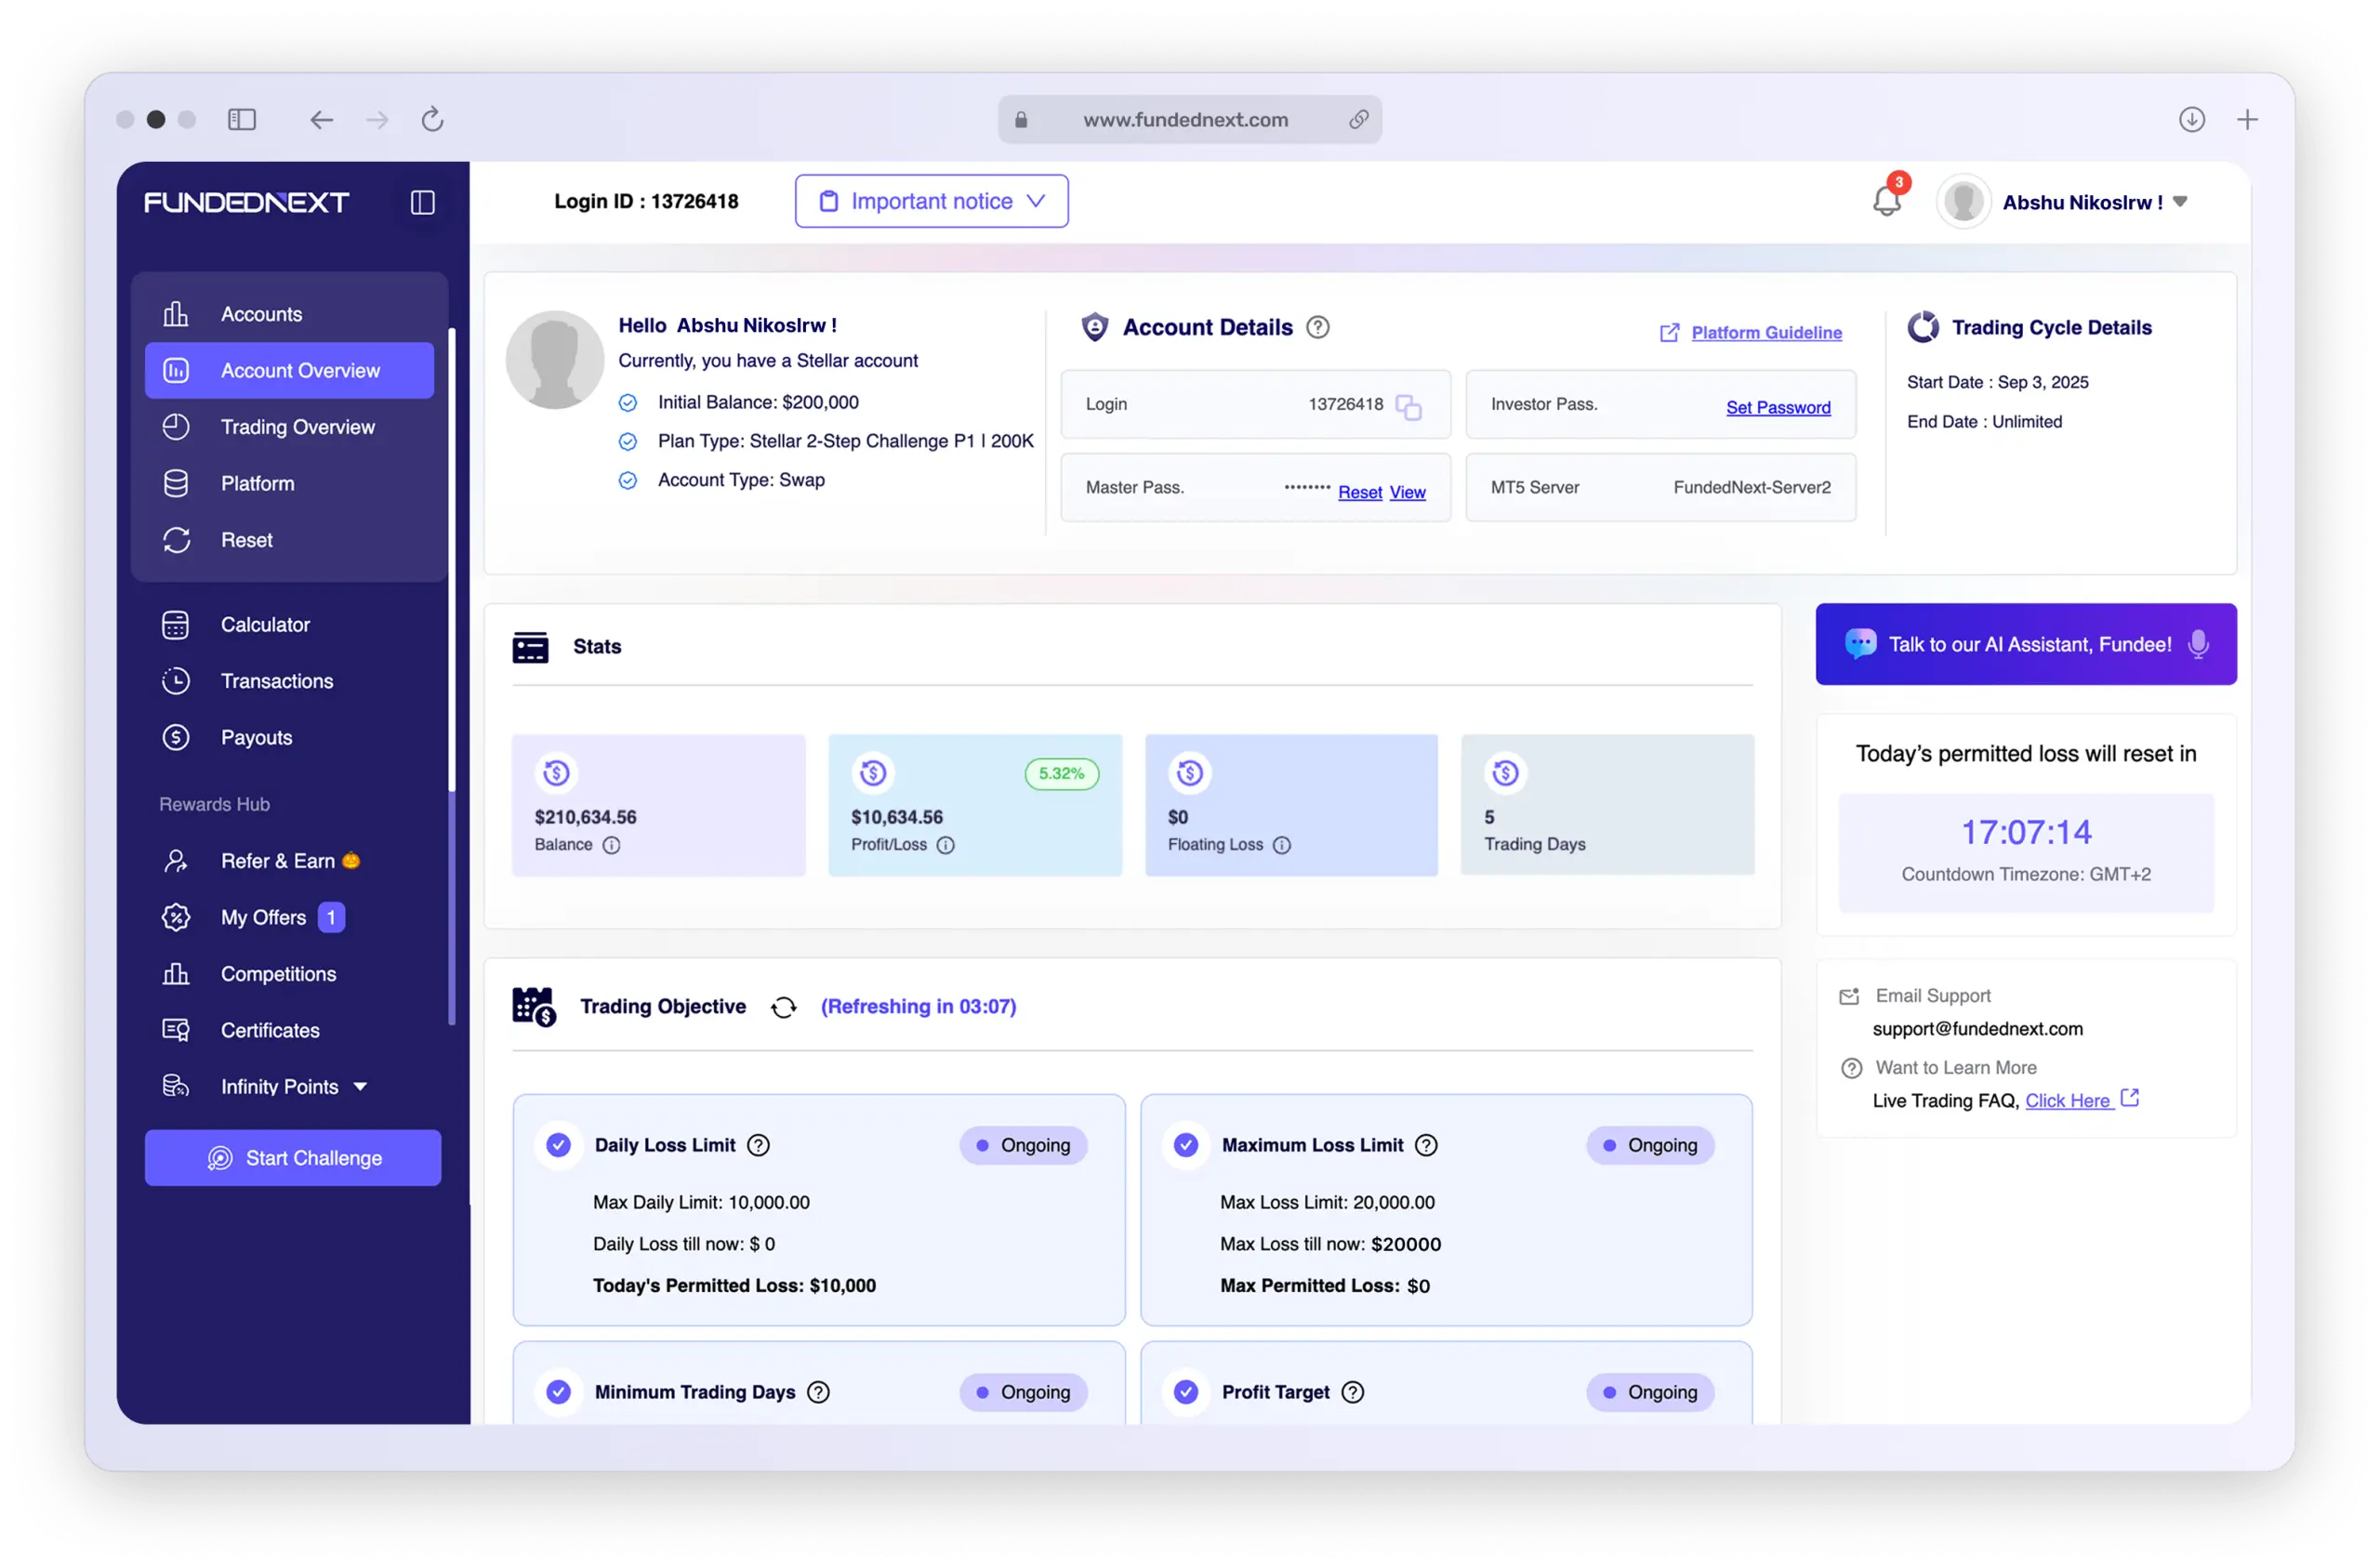The height and width of the screenshot is (1568, 2380).
Task: Click the Start Challenge button
Action: [293, 1158]
